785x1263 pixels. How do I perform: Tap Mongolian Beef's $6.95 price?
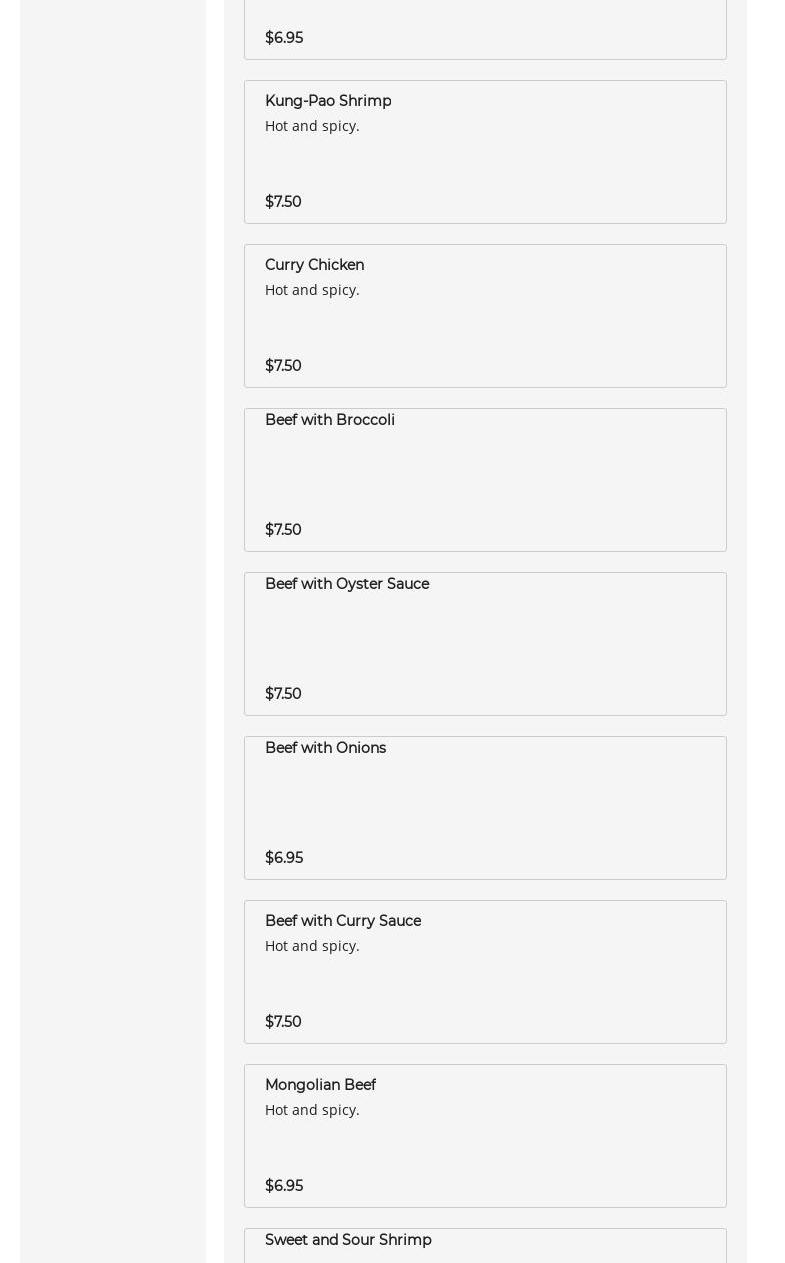pos(284,1186)
